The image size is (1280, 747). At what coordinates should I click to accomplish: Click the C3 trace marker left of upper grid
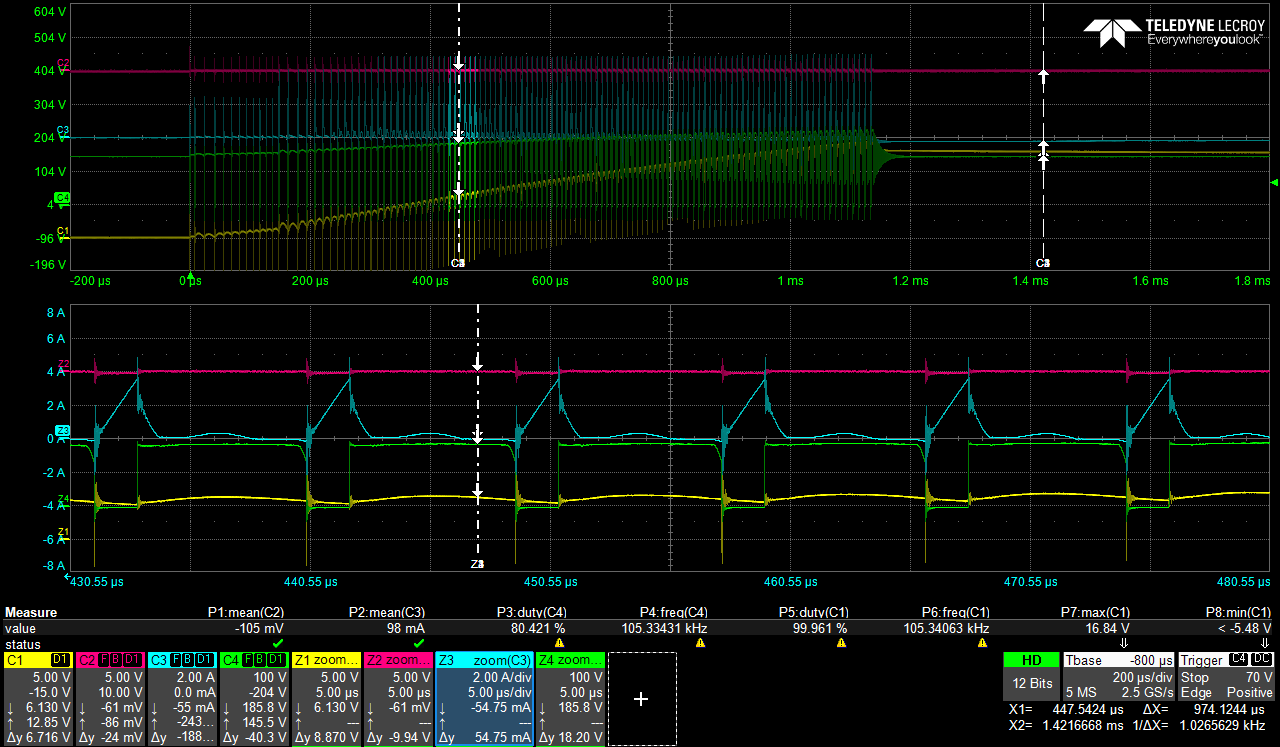point(63,131)
